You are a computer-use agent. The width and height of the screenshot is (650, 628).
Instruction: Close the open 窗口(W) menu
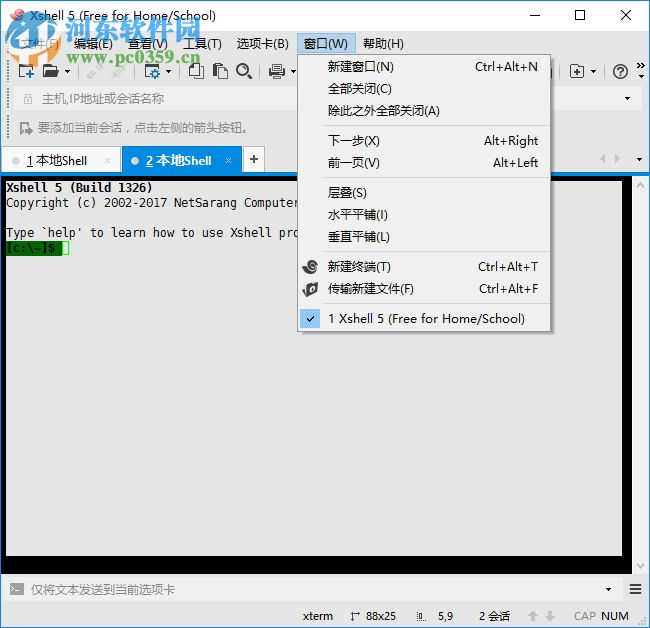pyautogui.click(x=326, y=44)
